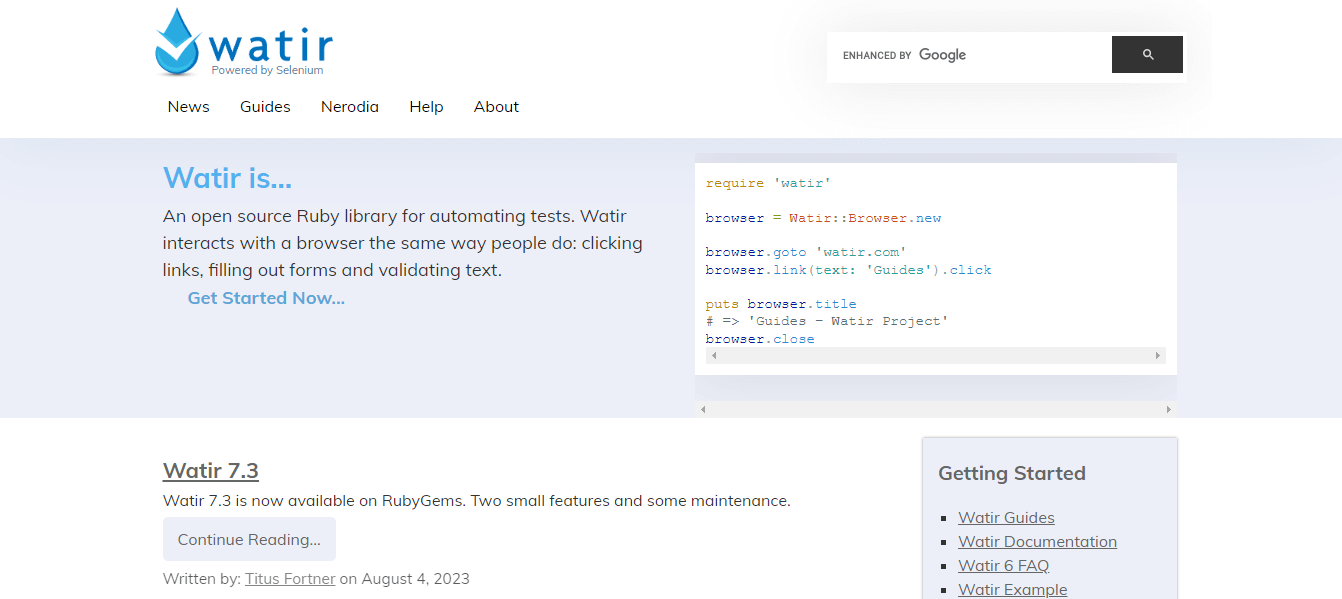Go to the Nerodia page
The width and height of the screenshot is (1342, 599).
[x=349, y=107]
